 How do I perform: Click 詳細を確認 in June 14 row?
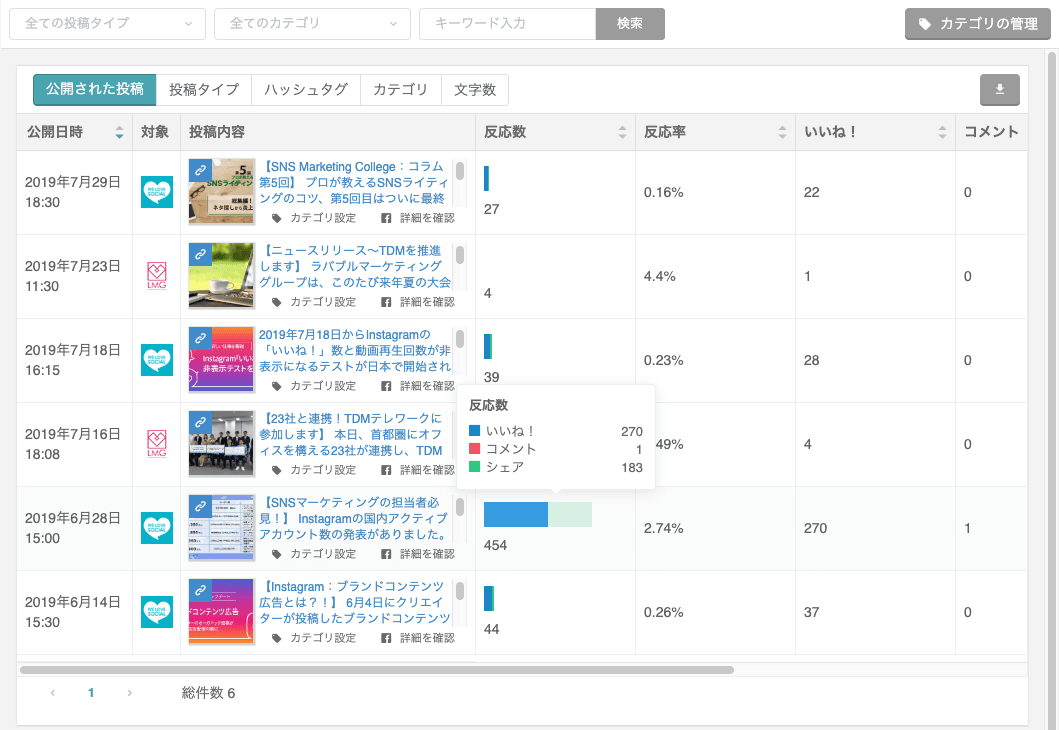pyautogui.click(x=418, y=638)
